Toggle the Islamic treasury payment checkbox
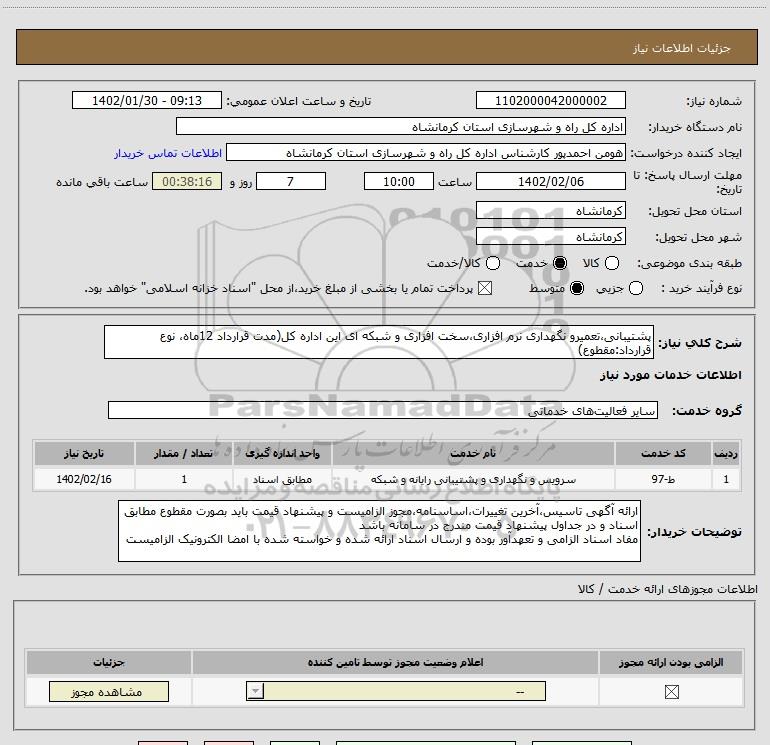The height and width of the screenshot is (745, 770). (485, 288)
